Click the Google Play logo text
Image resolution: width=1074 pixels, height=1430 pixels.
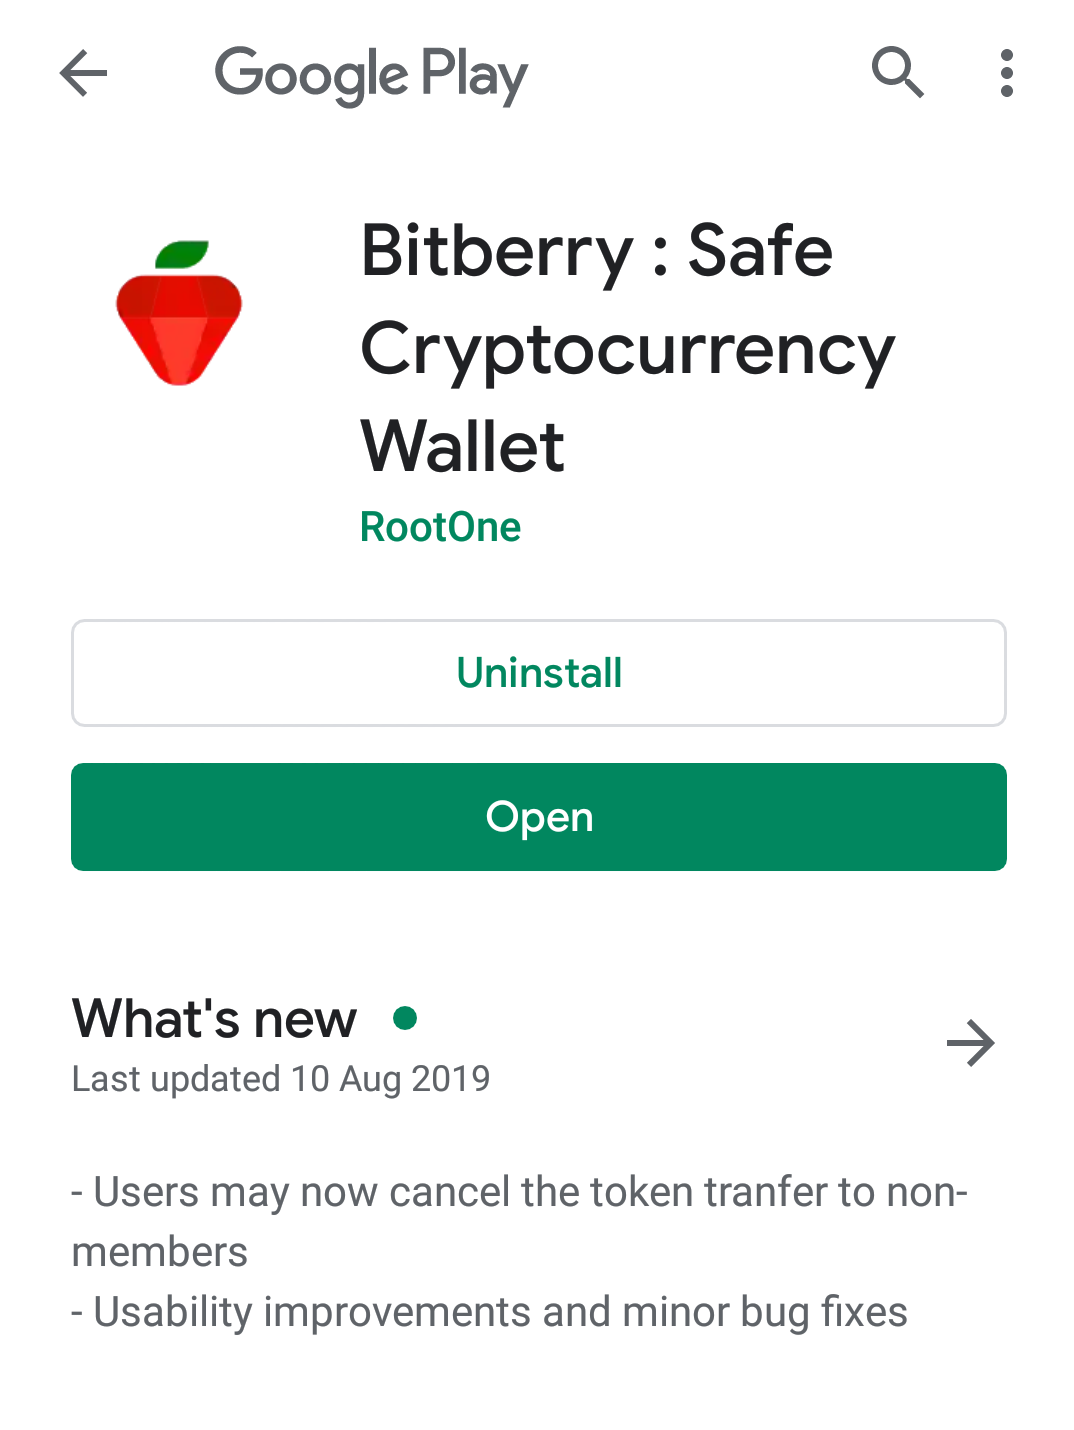pyautogui.click(x=371, y=75)
